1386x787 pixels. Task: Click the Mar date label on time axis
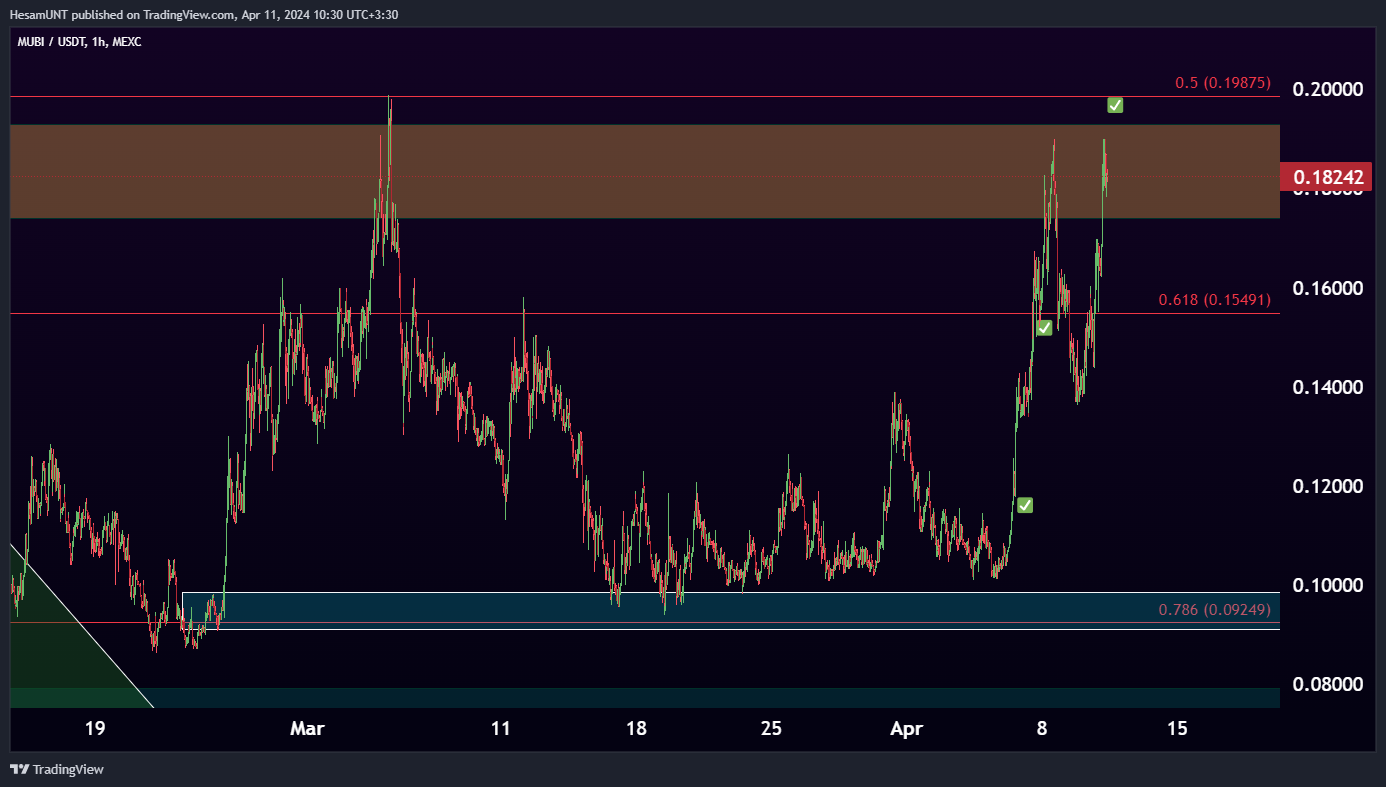coord(307,729)
